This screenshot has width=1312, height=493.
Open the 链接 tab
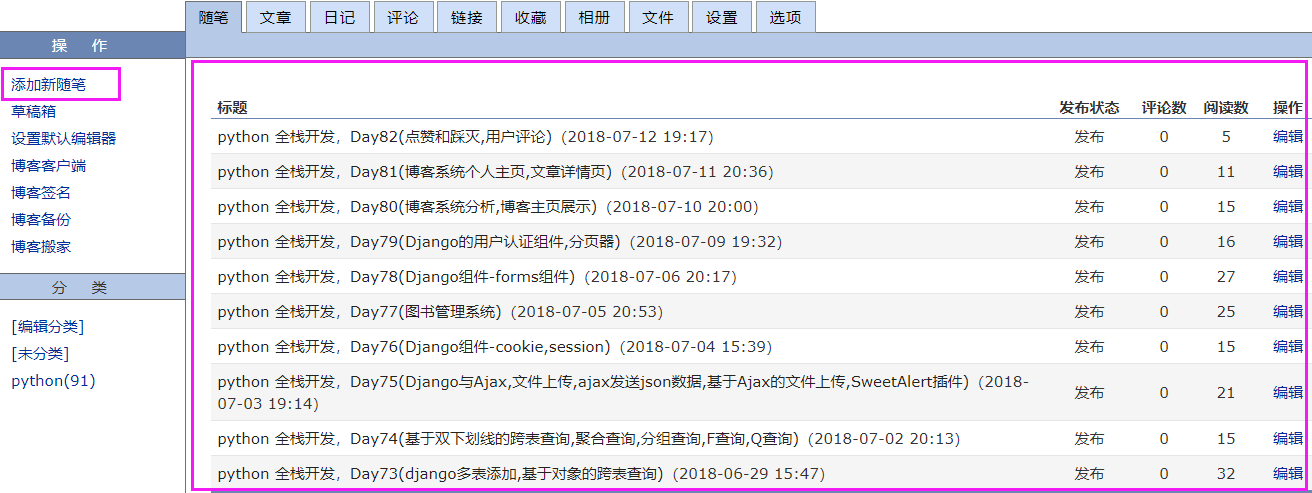click(x=466, y=17)
